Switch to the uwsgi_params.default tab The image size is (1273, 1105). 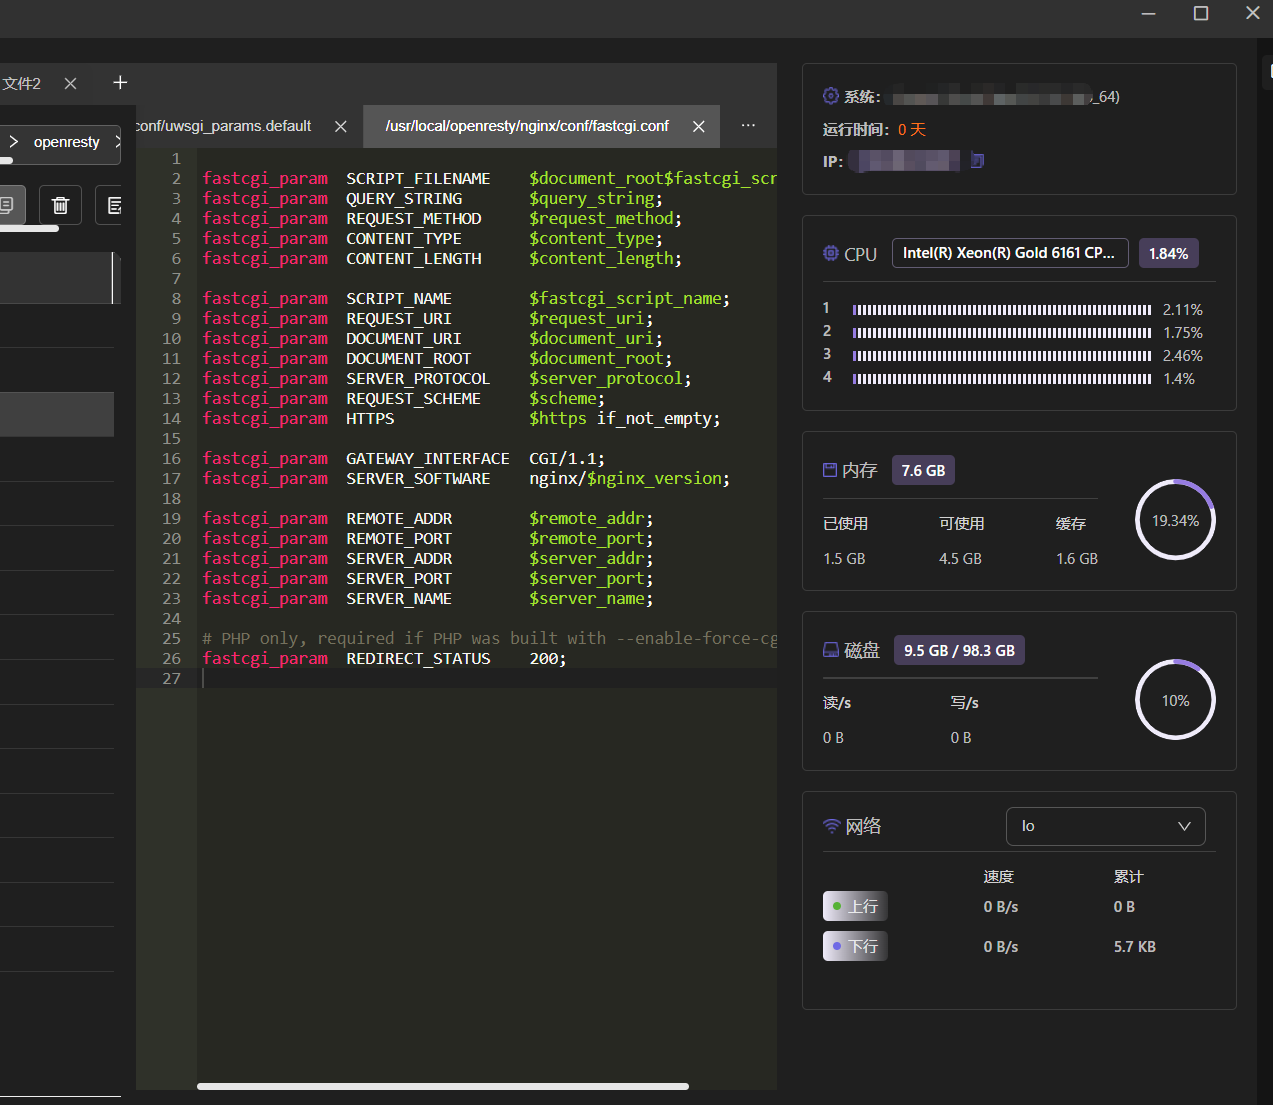point(224,126)
